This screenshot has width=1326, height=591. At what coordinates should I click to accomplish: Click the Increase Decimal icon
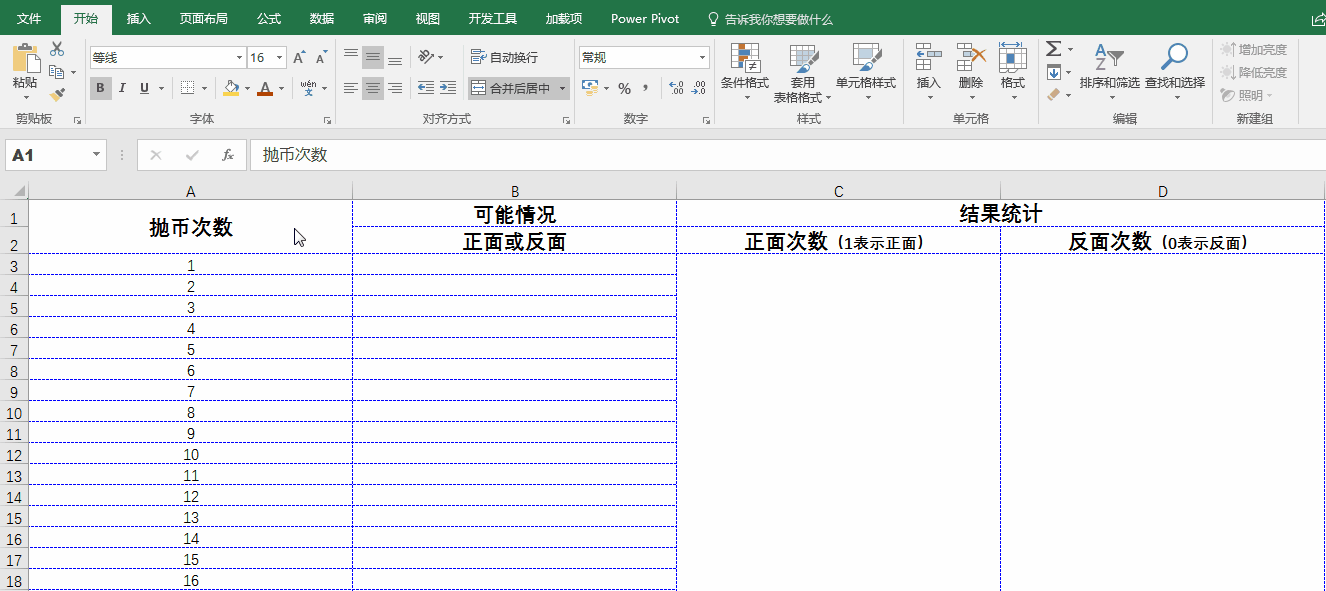[x=676, y=88]
